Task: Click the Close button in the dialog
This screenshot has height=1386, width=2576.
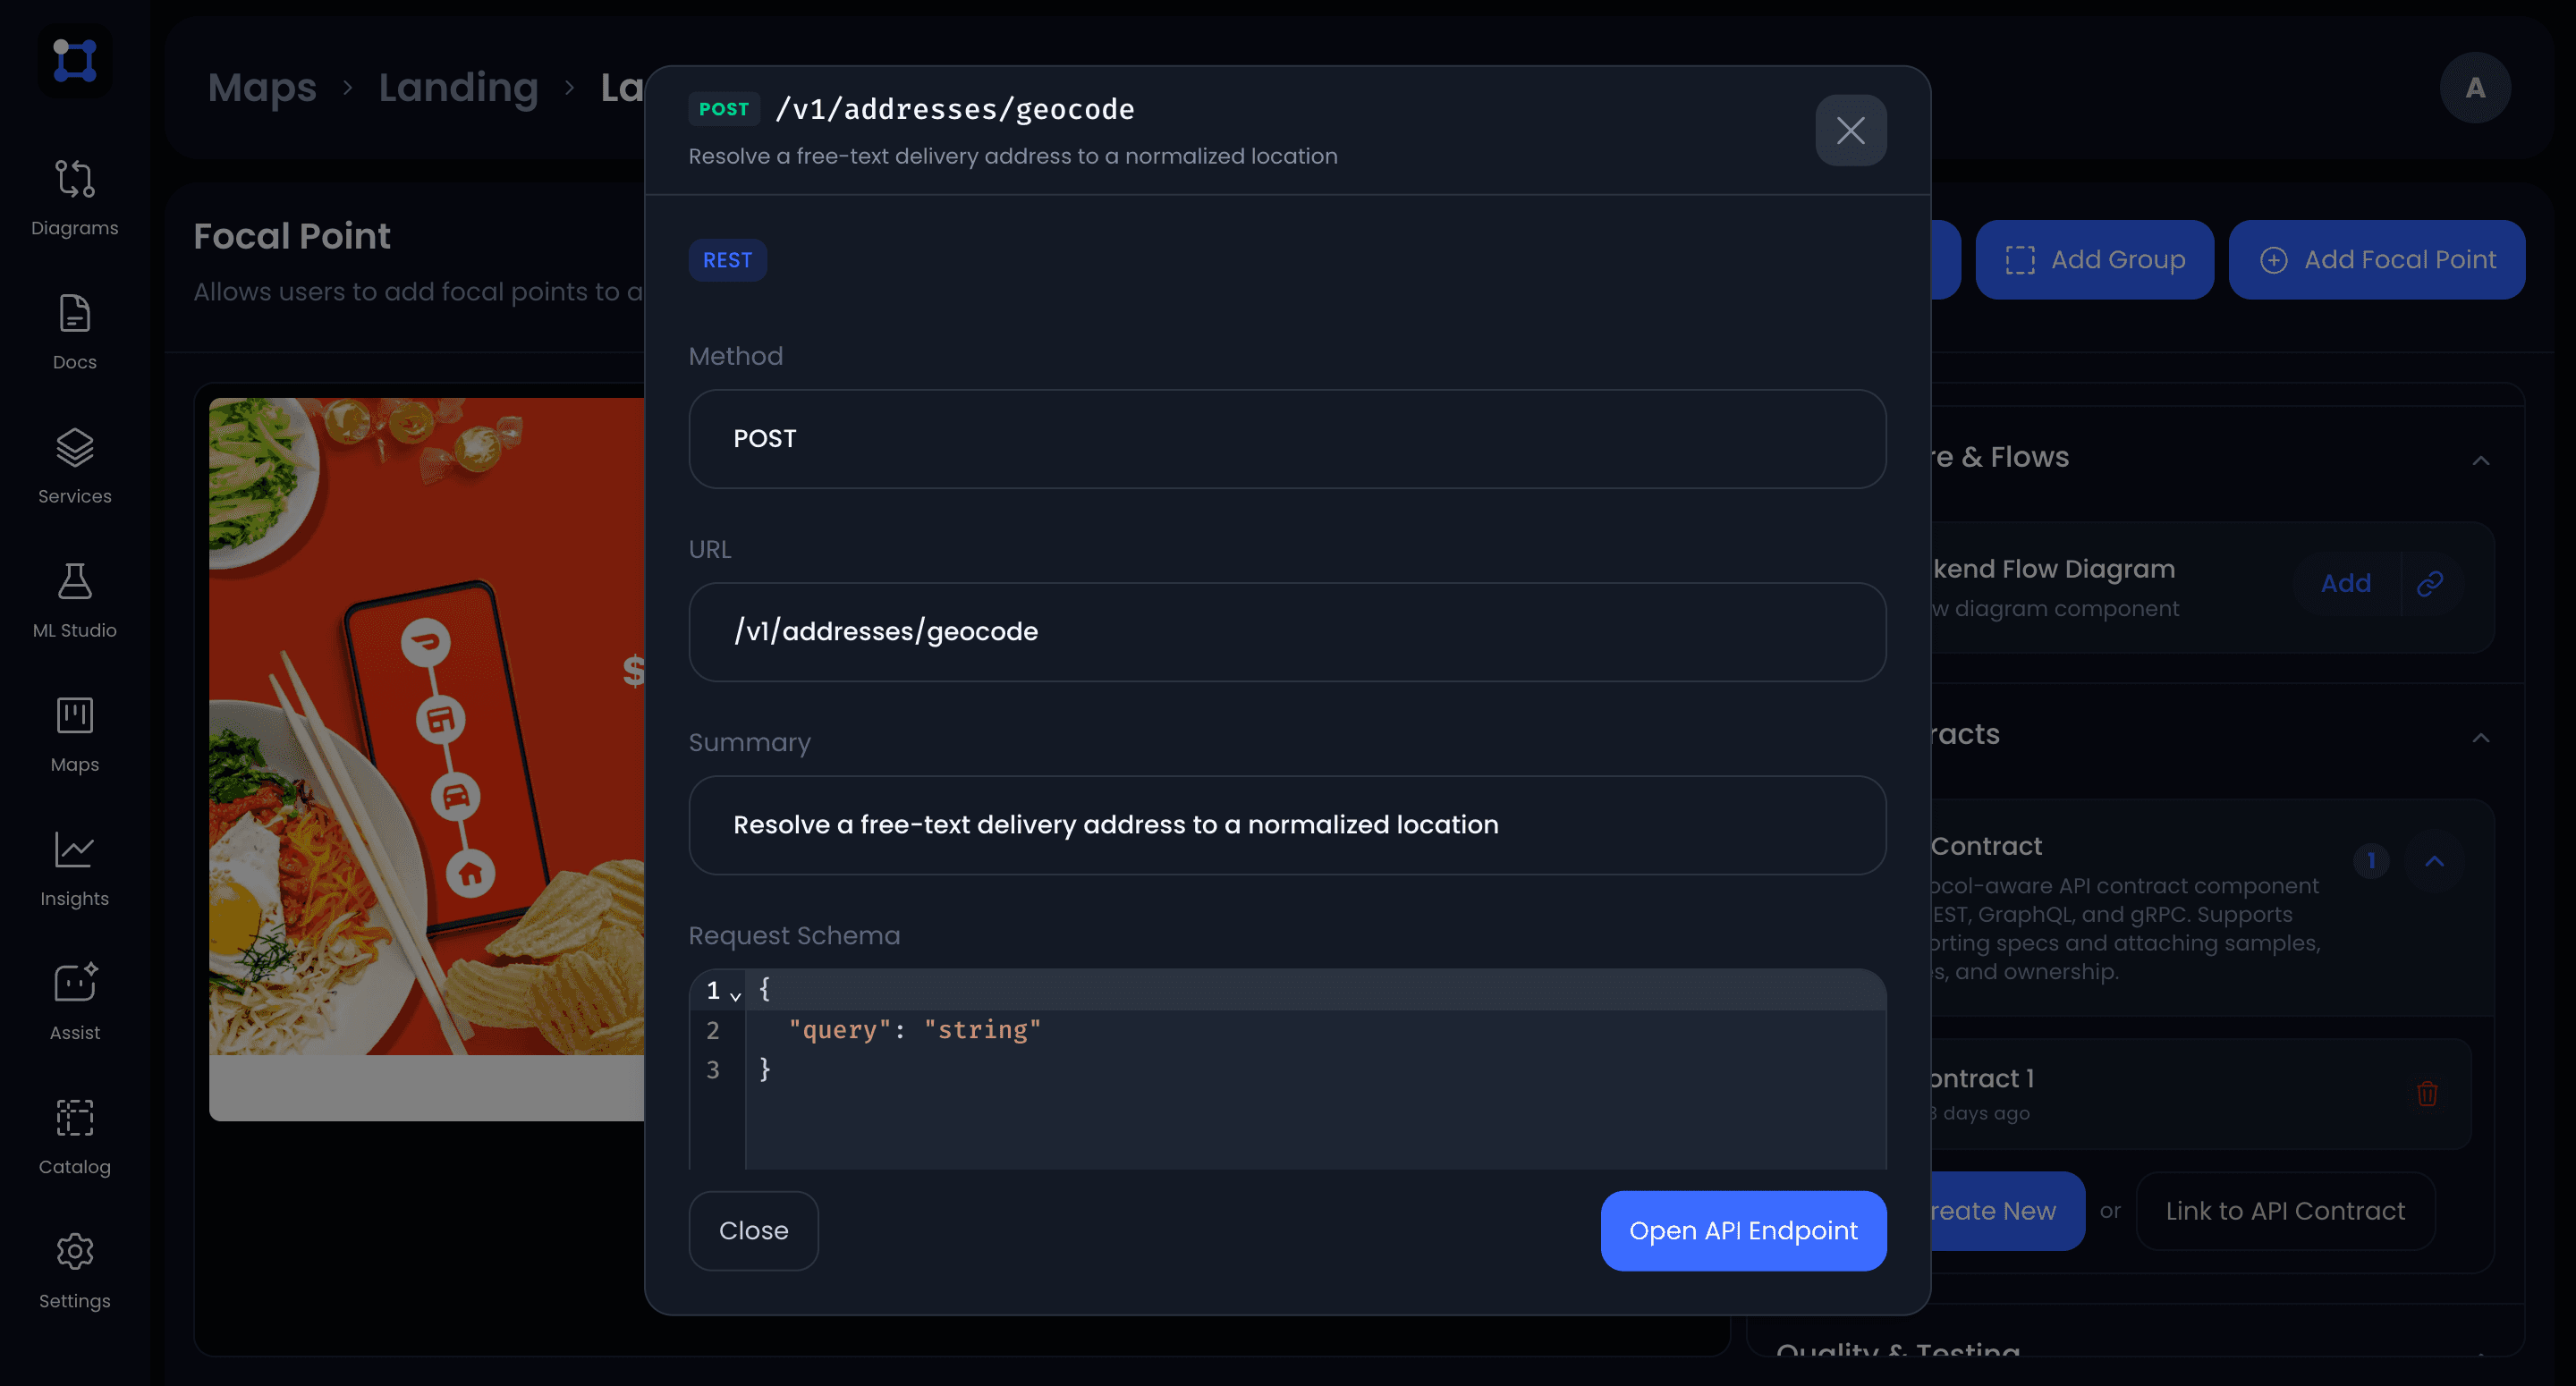Action: pos(753,1230)
